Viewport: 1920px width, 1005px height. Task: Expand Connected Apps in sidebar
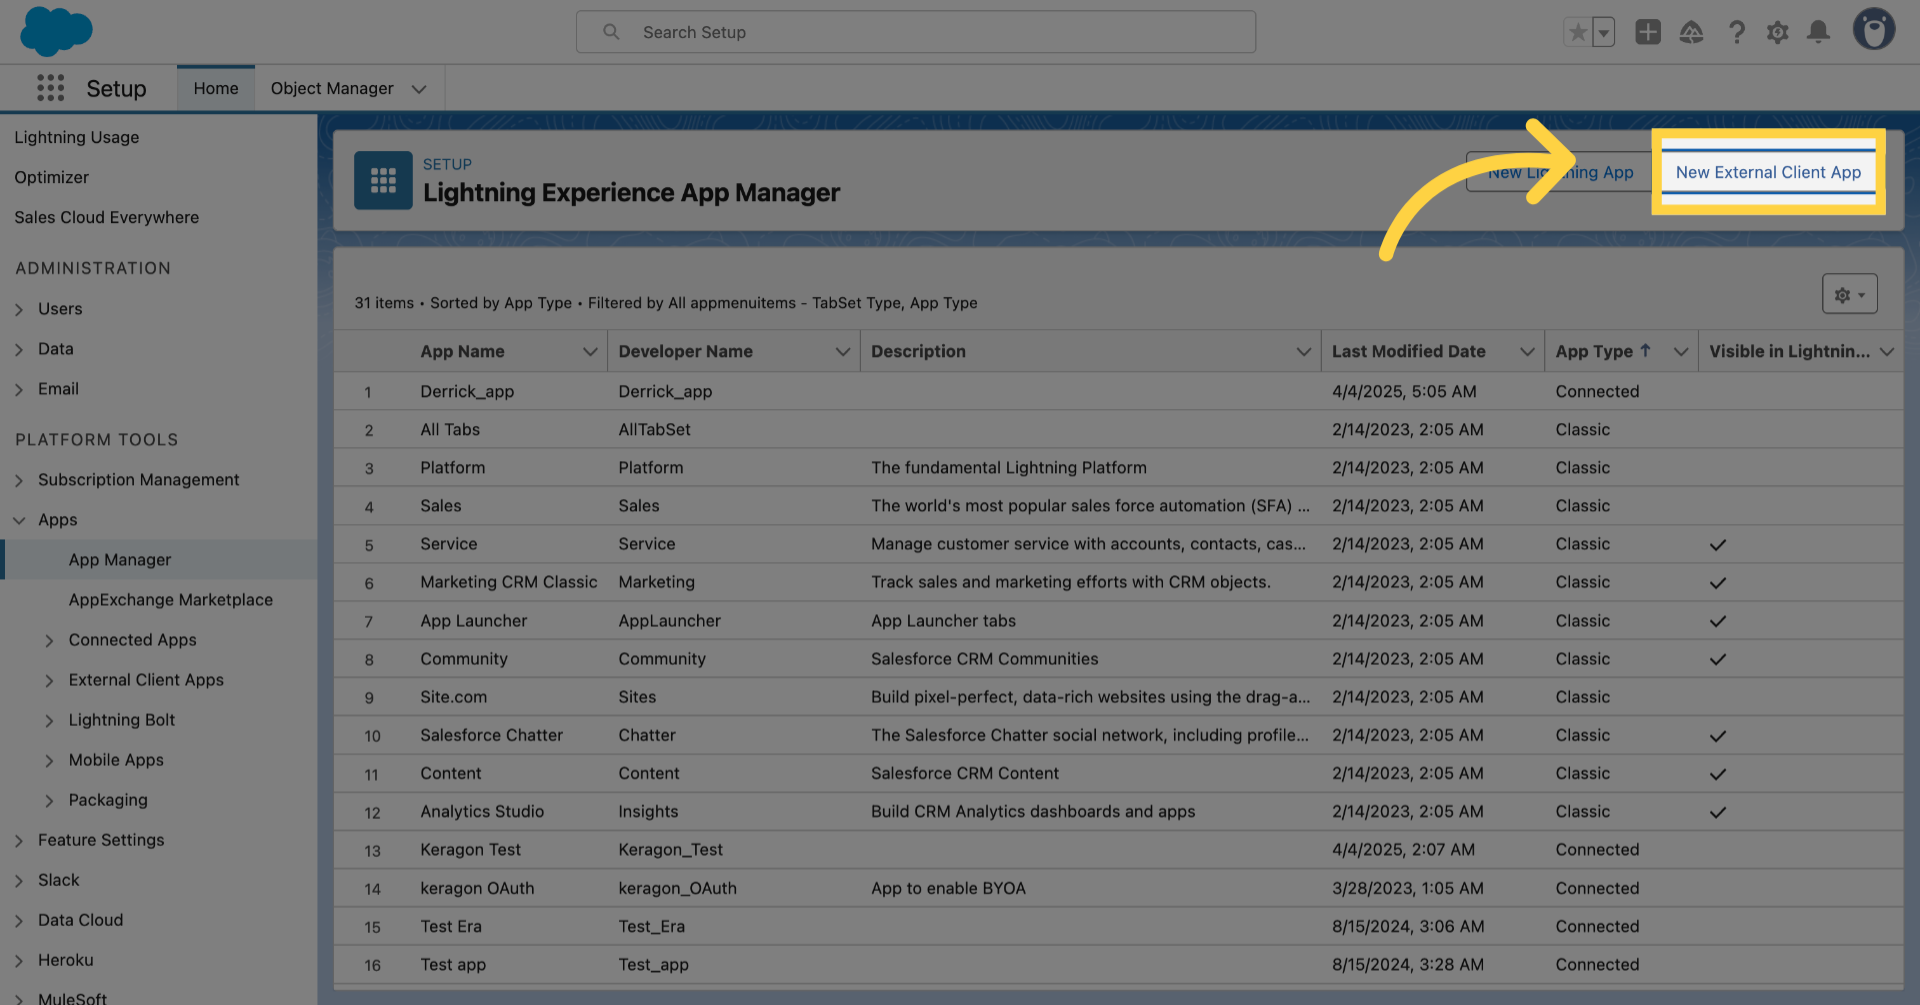49,640
